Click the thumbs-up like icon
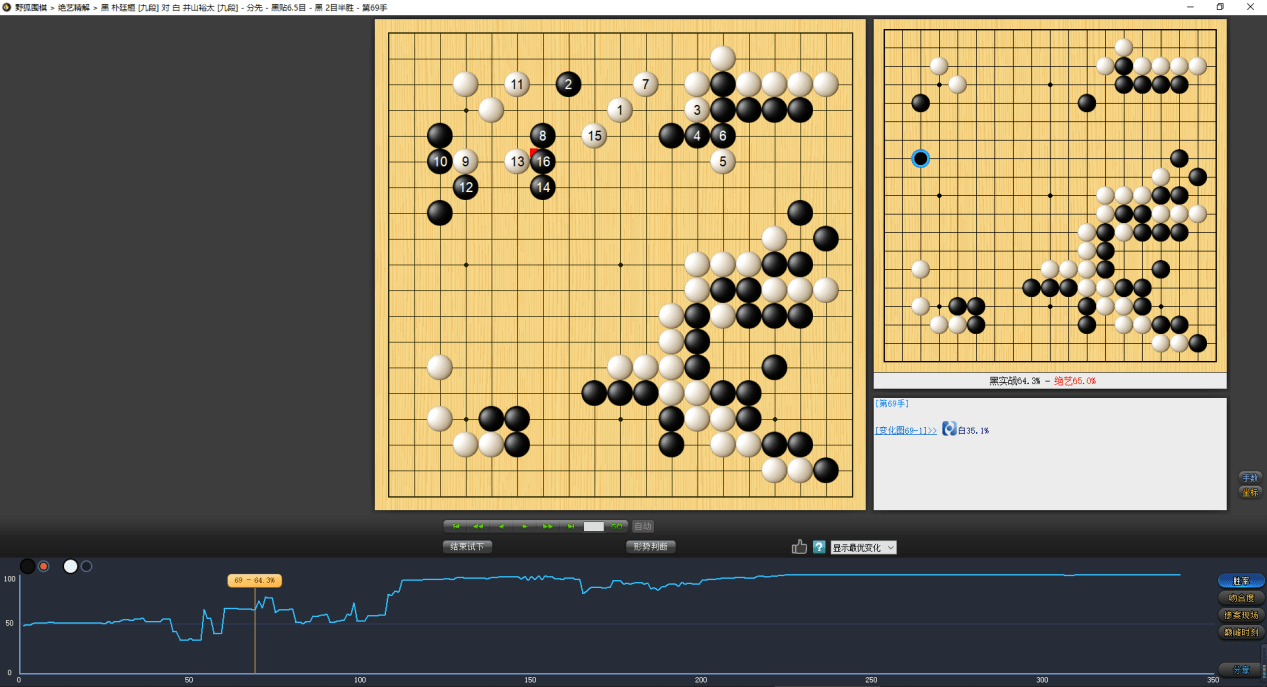Viewport: 1267px width, 687px height. (799, 547)
